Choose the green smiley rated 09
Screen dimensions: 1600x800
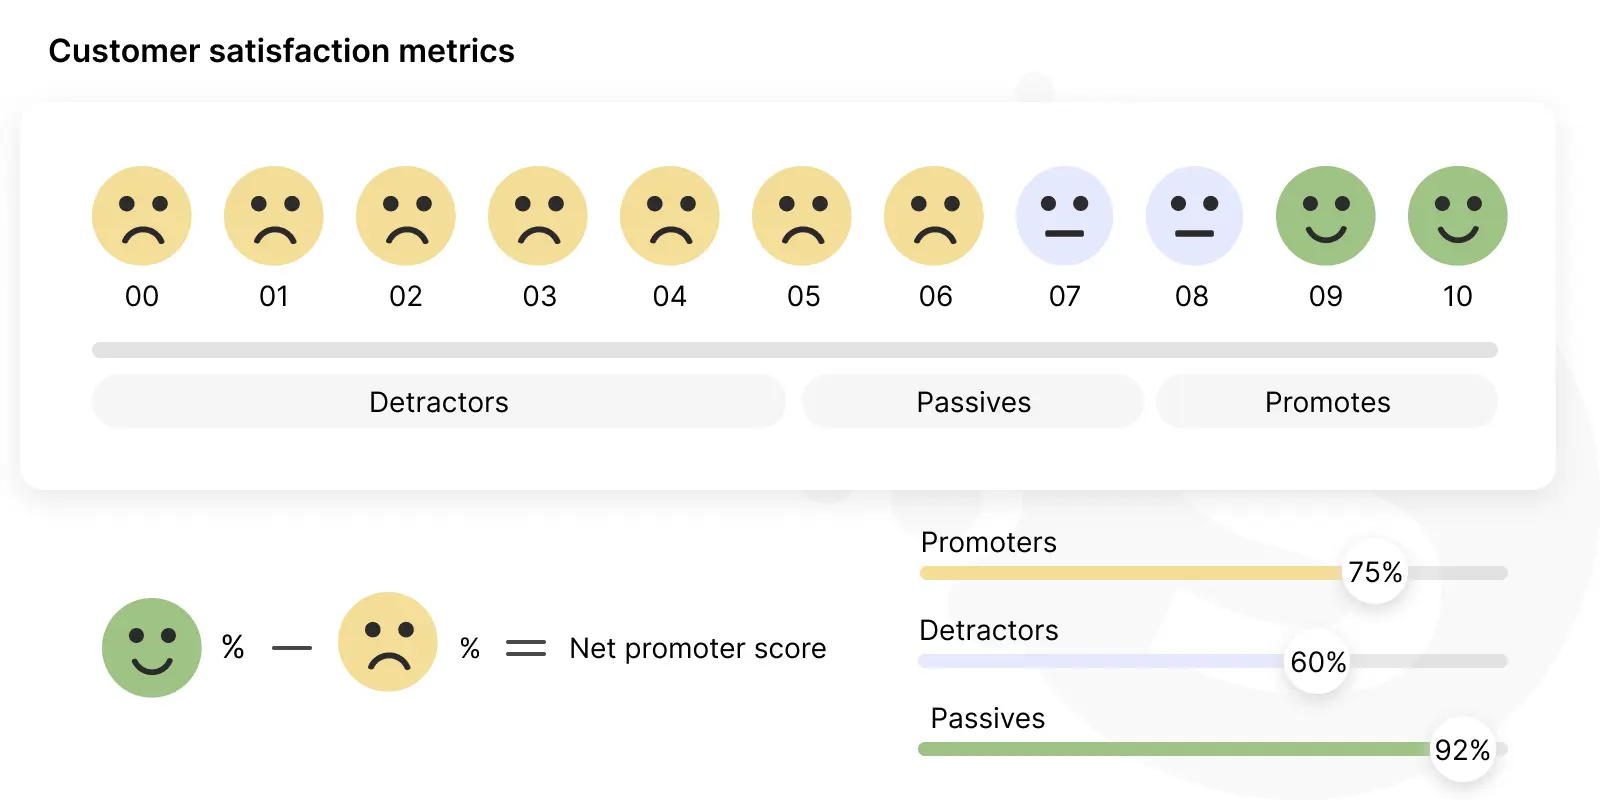(1326, 216)
